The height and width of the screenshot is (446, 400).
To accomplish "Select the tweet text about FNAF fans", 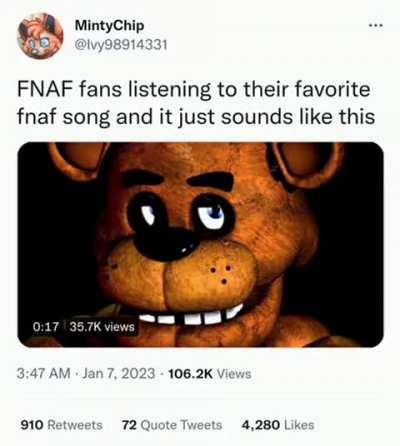I will point(196,103).
